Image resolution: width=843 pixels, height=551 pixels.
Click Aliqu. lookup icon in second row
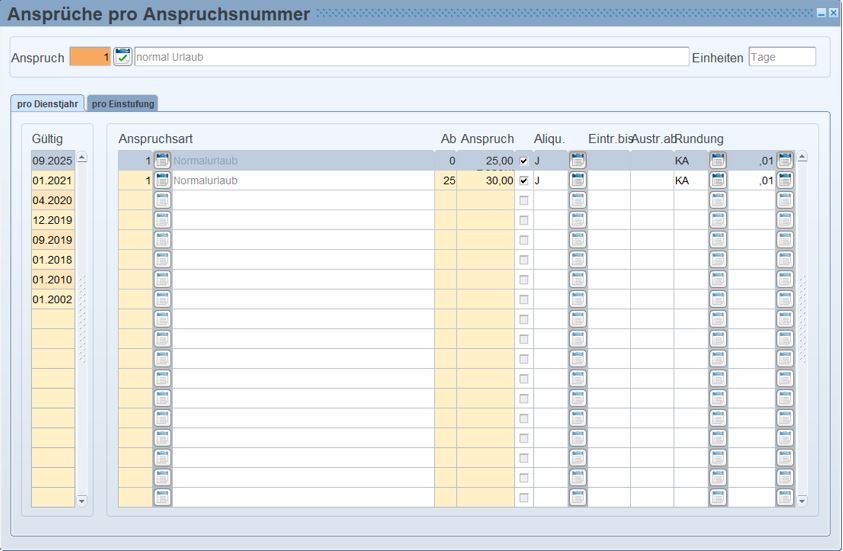pyautogui.click(x=577, y=180)
